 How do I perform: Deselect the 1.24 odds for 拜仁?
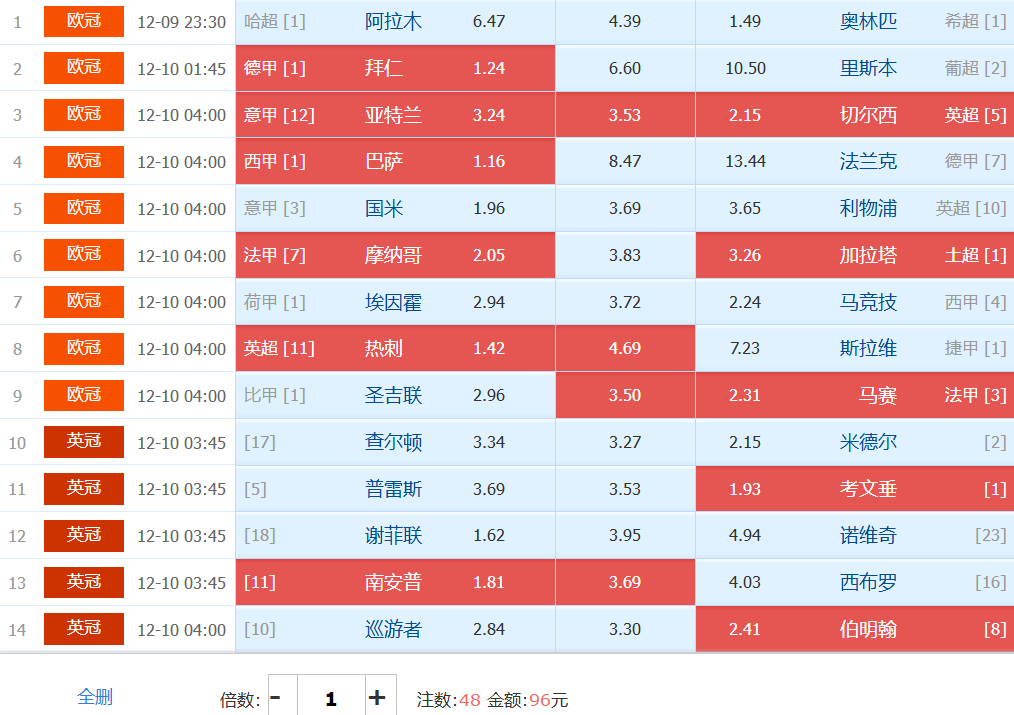coord(489,68)
